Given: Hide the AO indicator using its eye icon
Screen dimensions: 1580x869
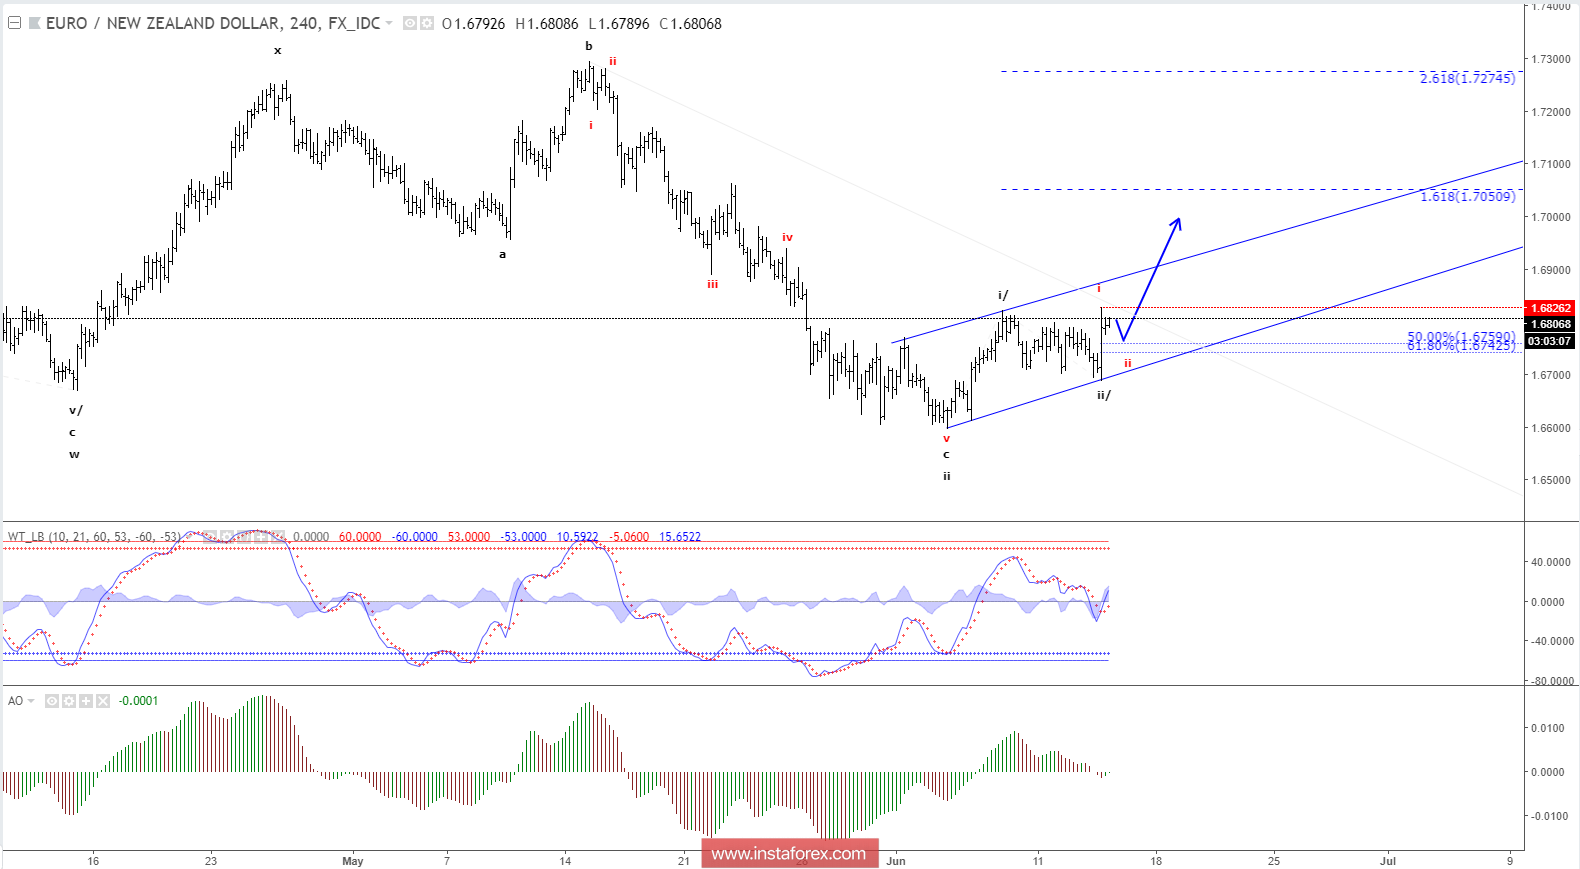Looking at the screenshot, I should click(x=52, y=701).
